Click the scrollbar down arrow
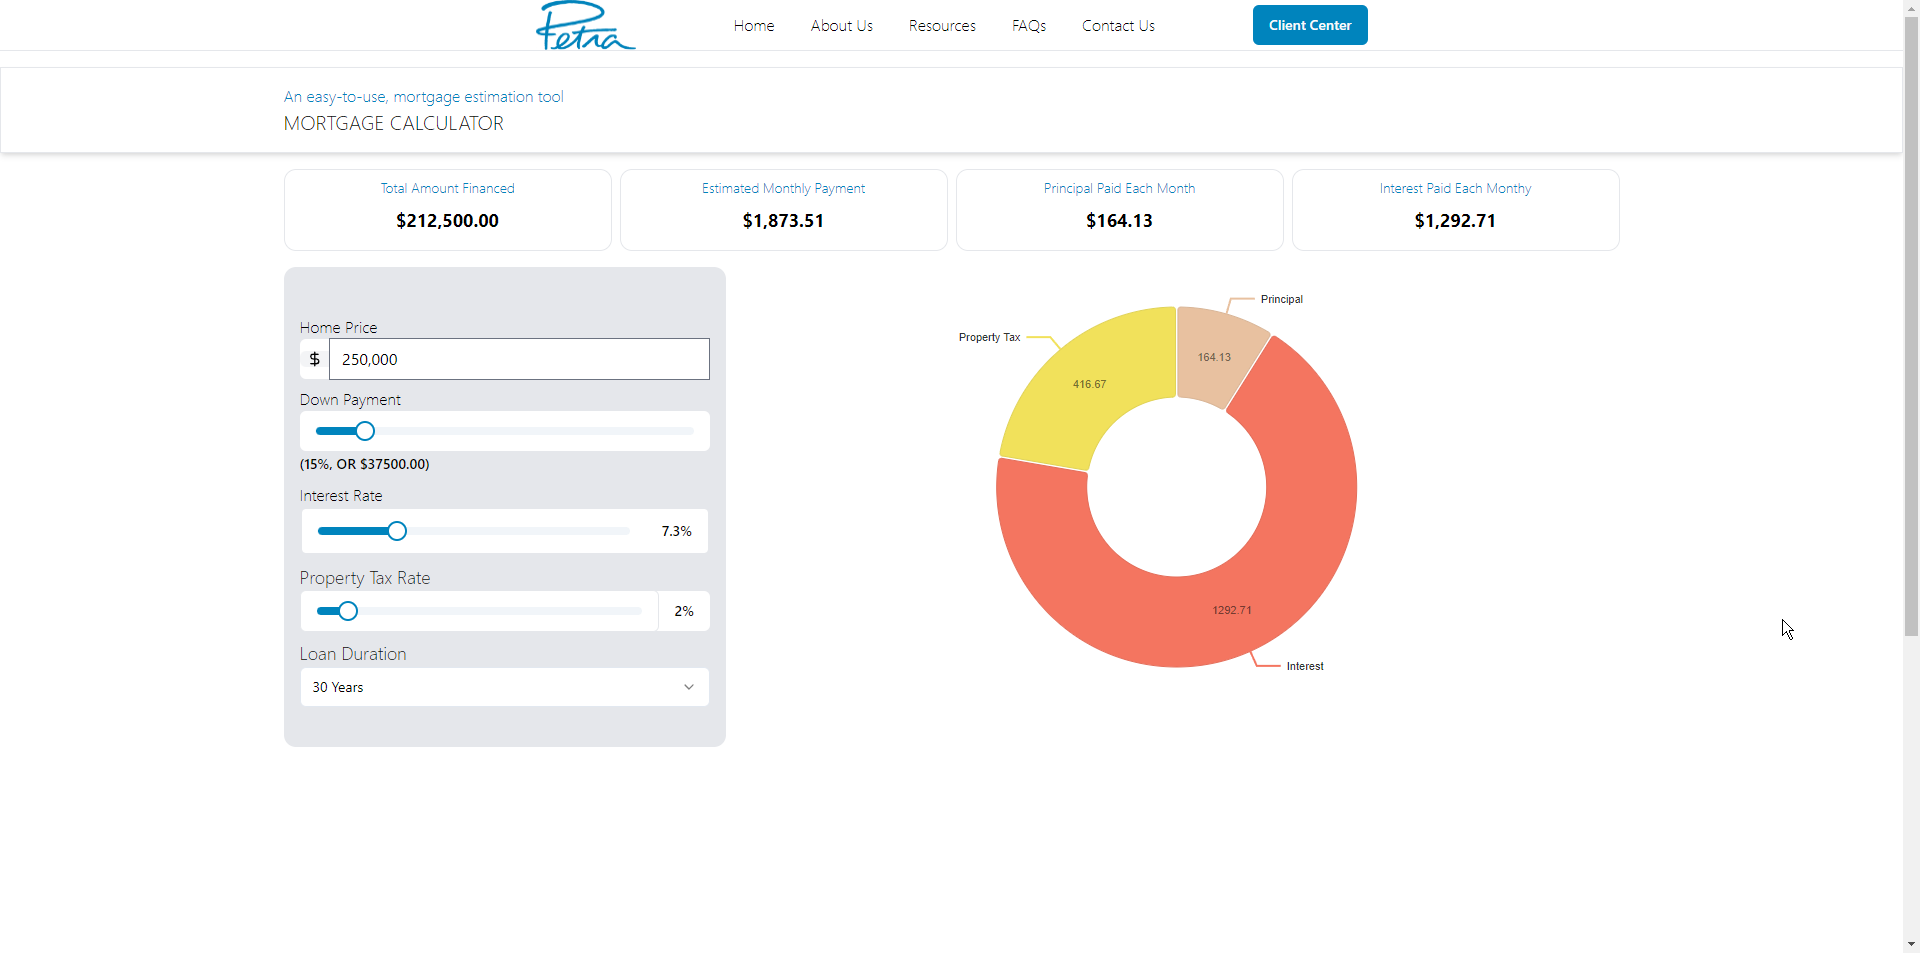This screenshot has width=1920, height=953. pos(1911,944)
